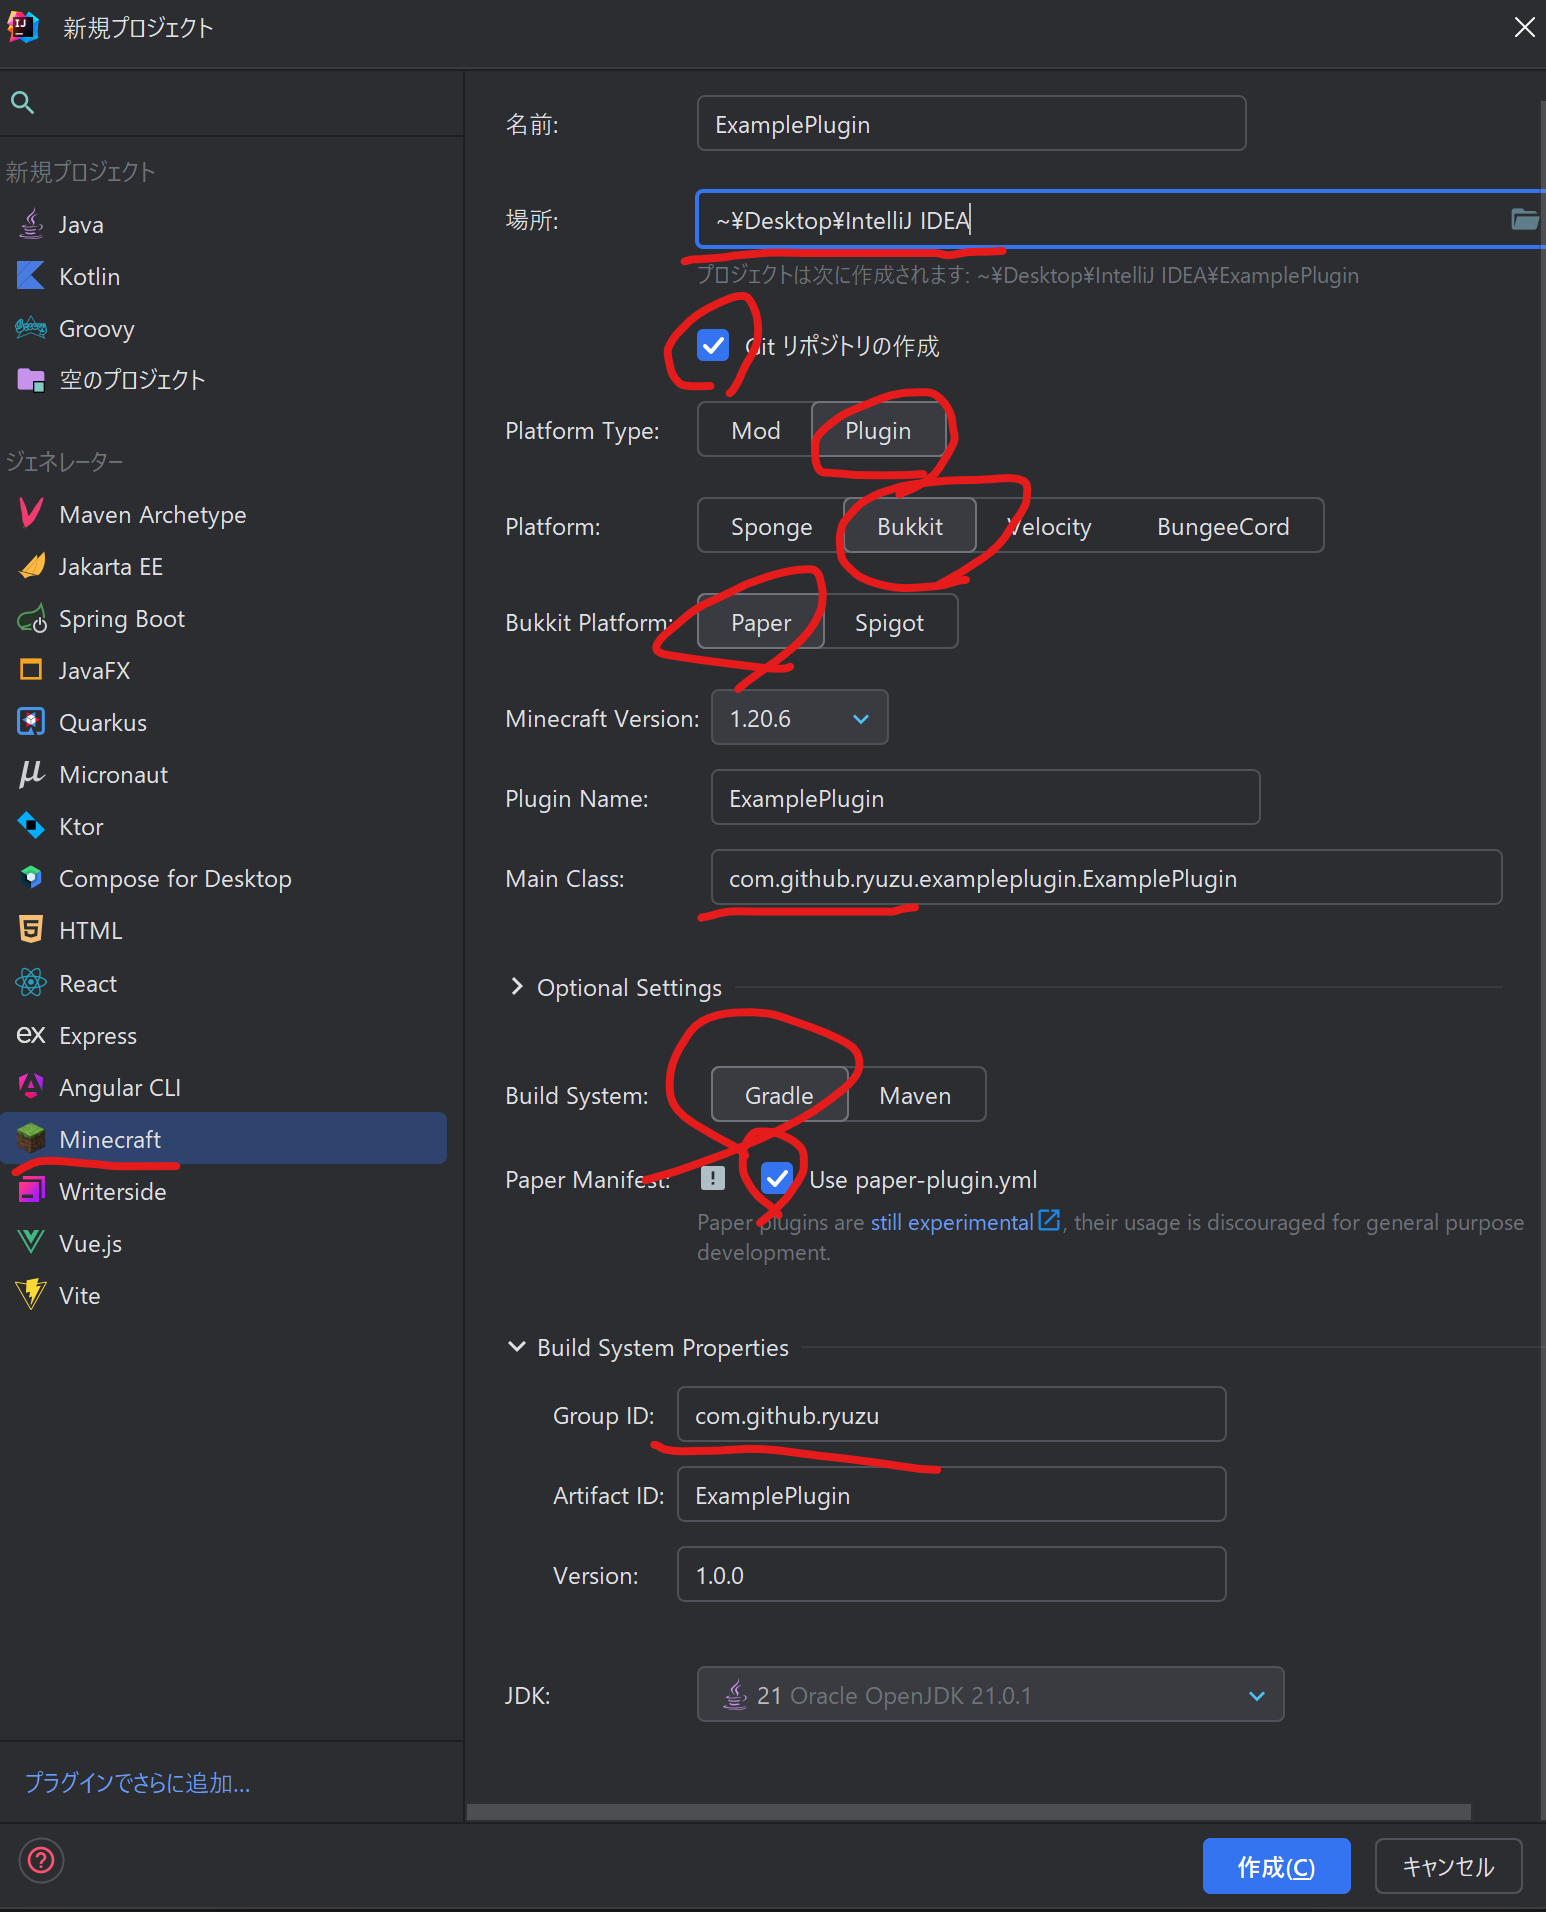Open the Minecraft Version 1.20.6 dropdown
The height and width of the screenshot is (1912, 1546).
point(799,718)
